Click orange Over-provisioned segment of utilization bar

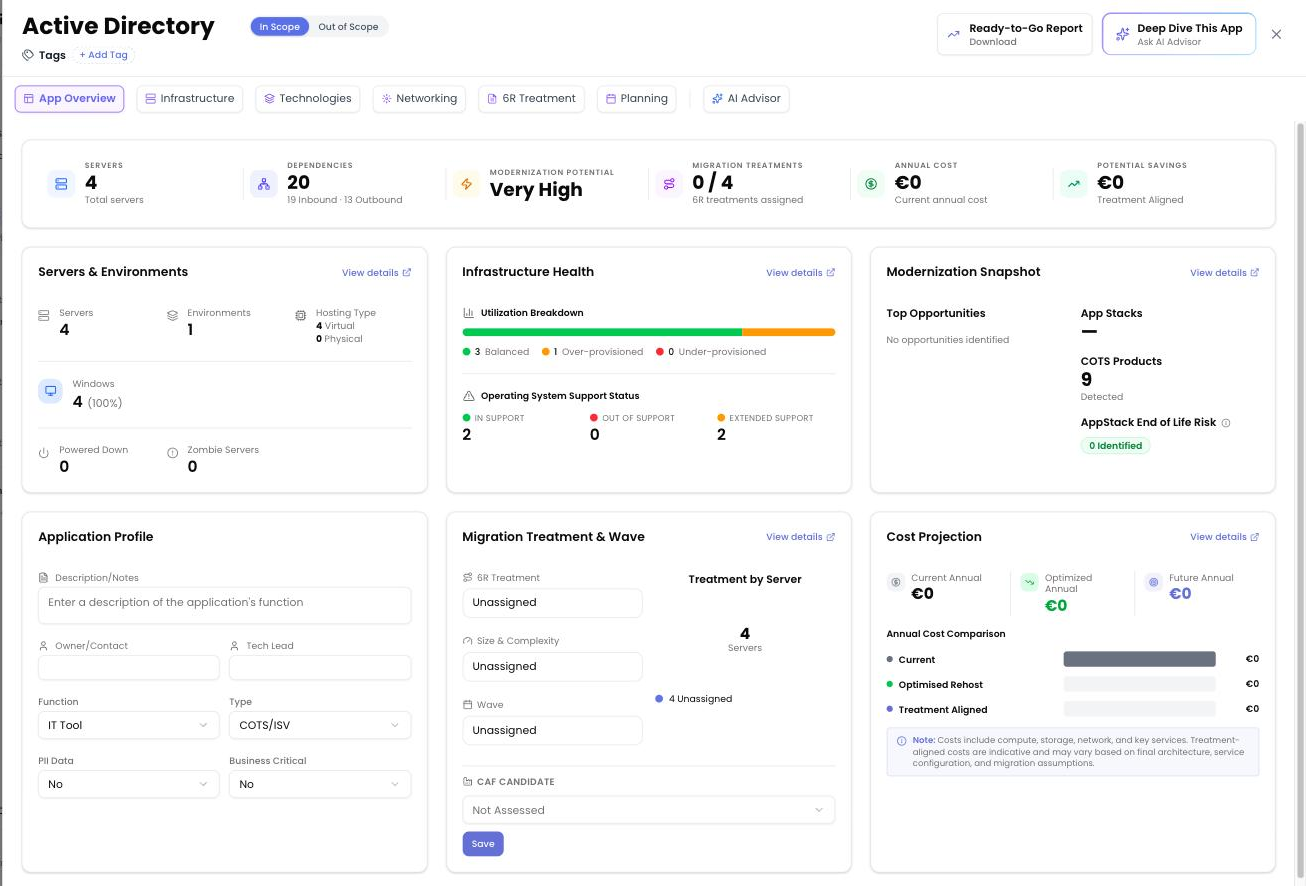[x=788, y=332]
